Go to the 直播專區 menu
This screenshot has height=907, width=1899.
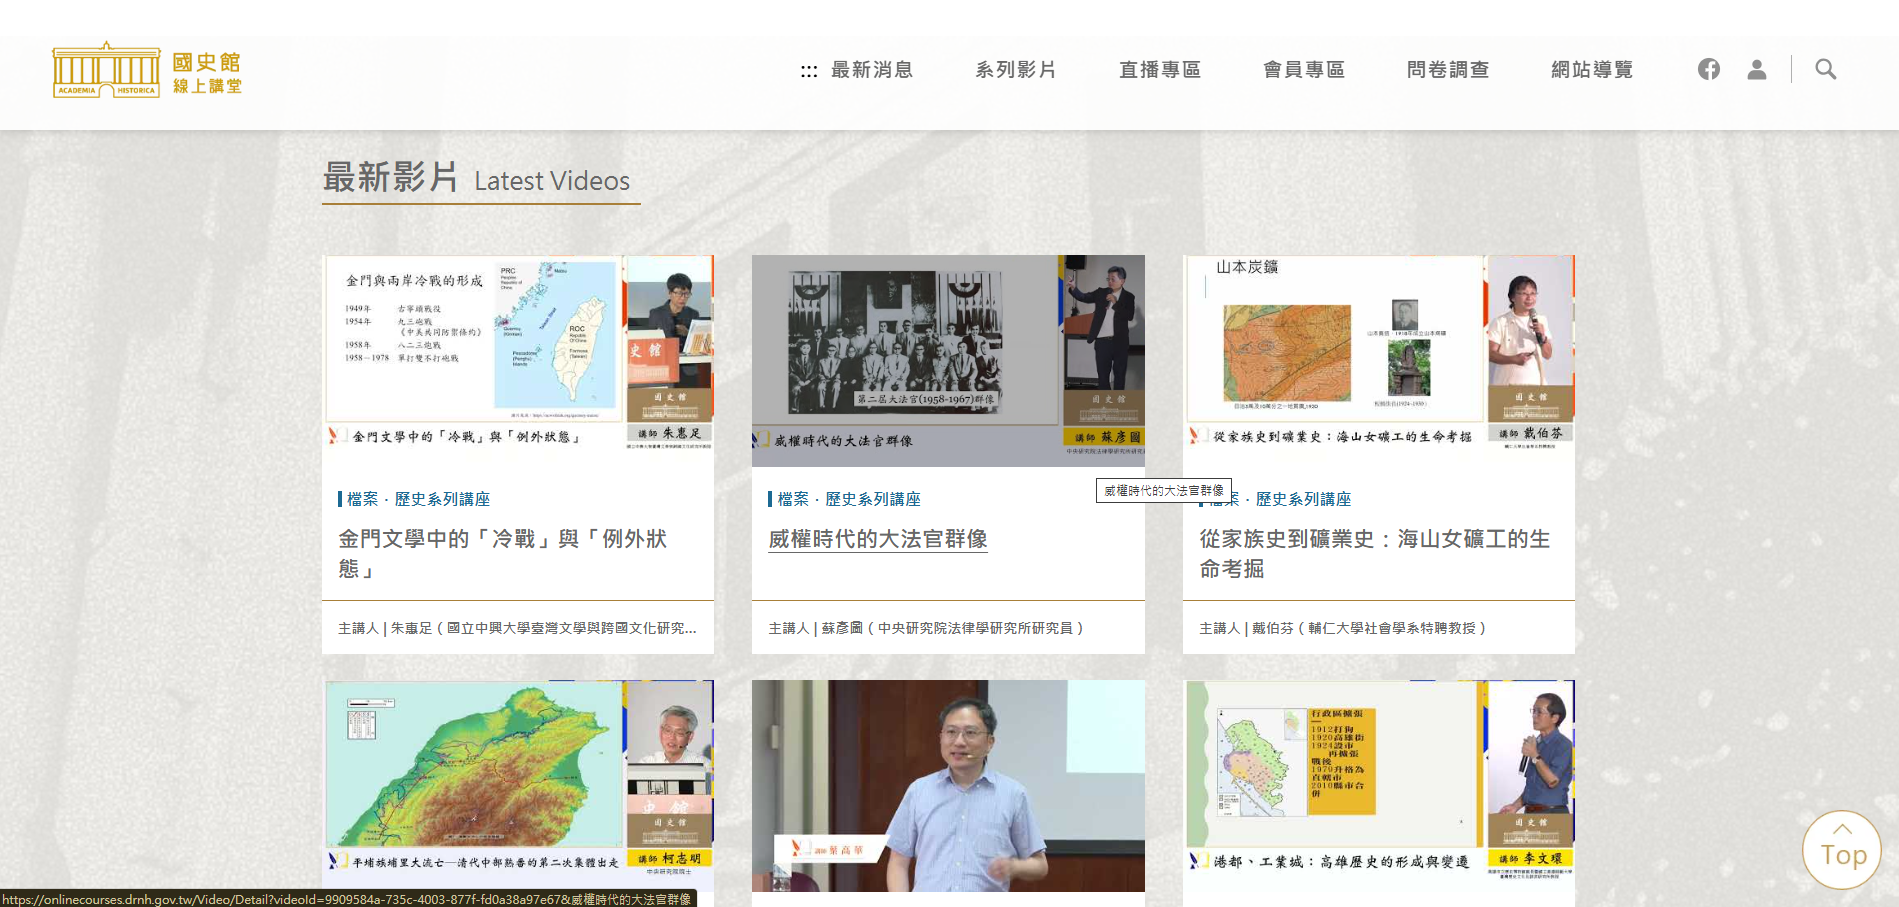tap(1160, 70)
